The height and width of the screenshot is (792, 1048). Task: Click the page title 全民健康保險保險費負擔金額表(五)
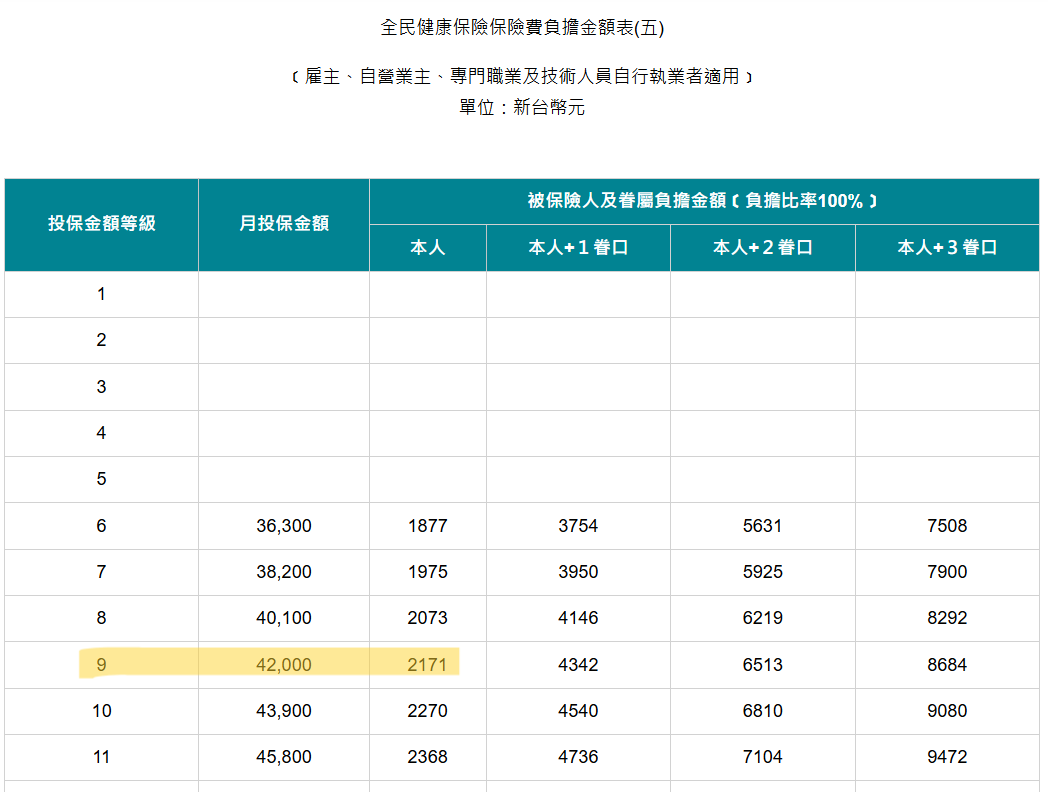(522, 28)
